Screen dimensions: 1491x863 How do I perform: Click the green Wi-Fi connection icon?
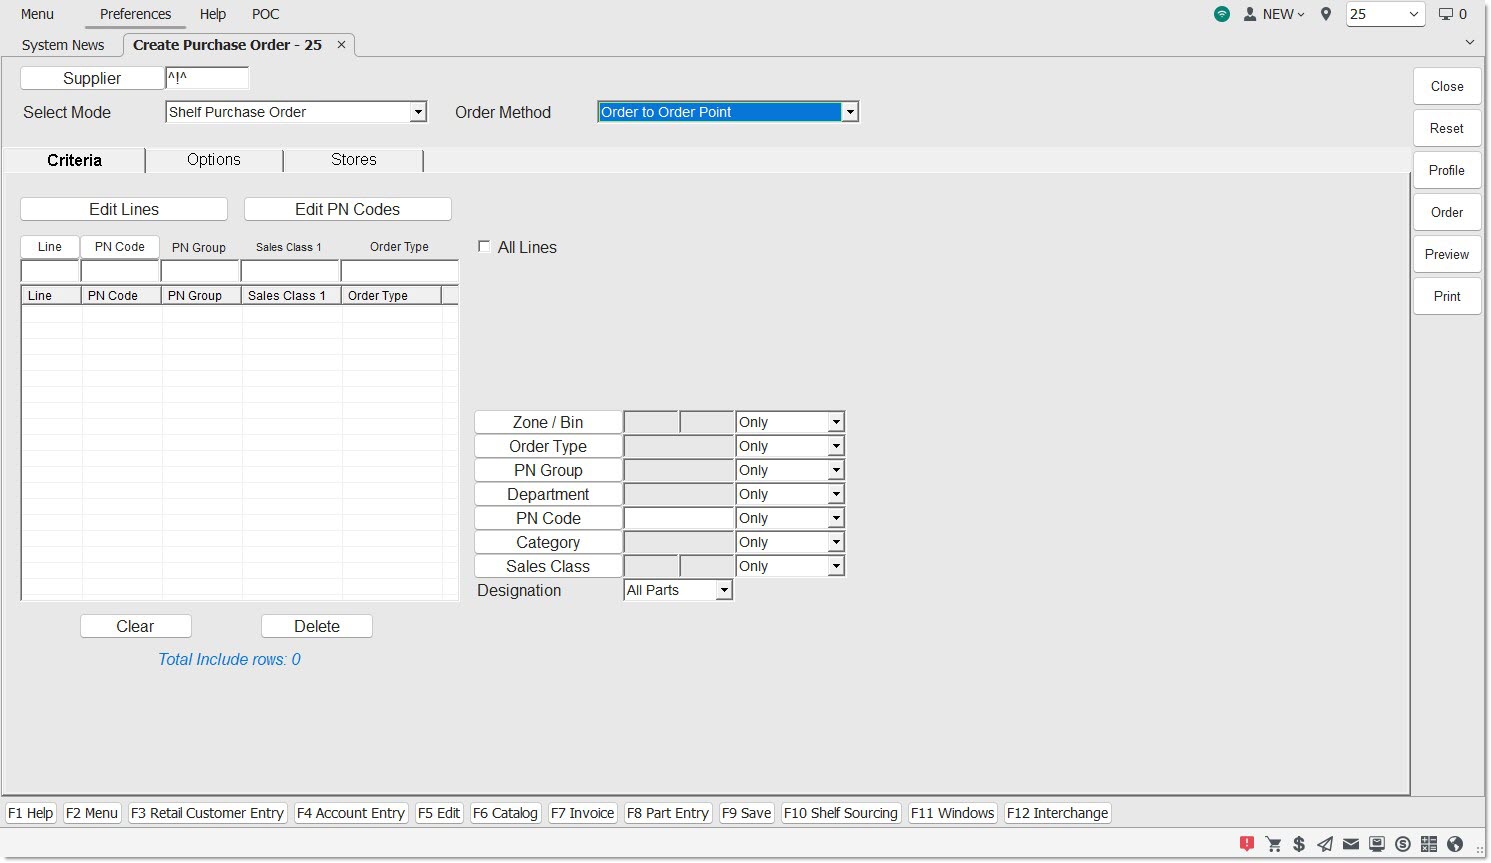pyautogui.click(x=1222, y=14)
